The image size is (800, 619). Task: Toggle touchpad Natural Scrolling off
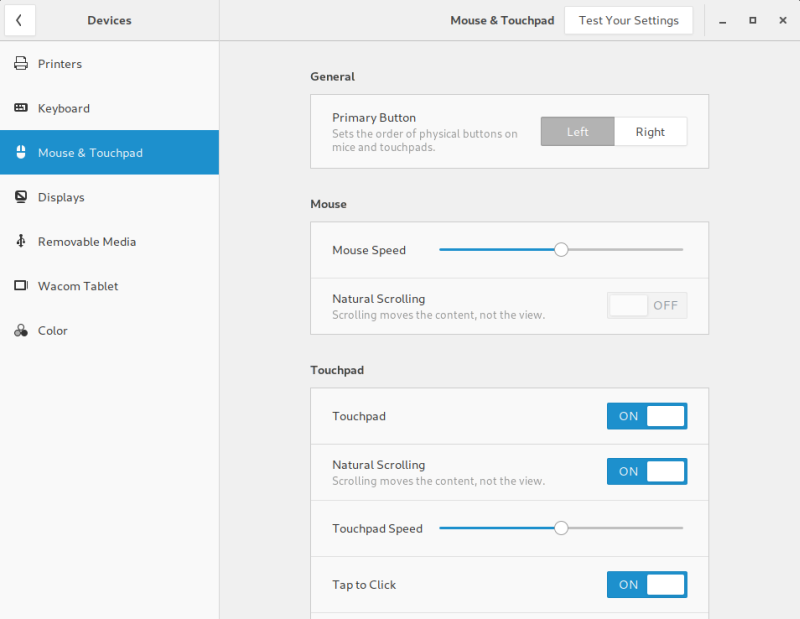[x=647, y=471]
